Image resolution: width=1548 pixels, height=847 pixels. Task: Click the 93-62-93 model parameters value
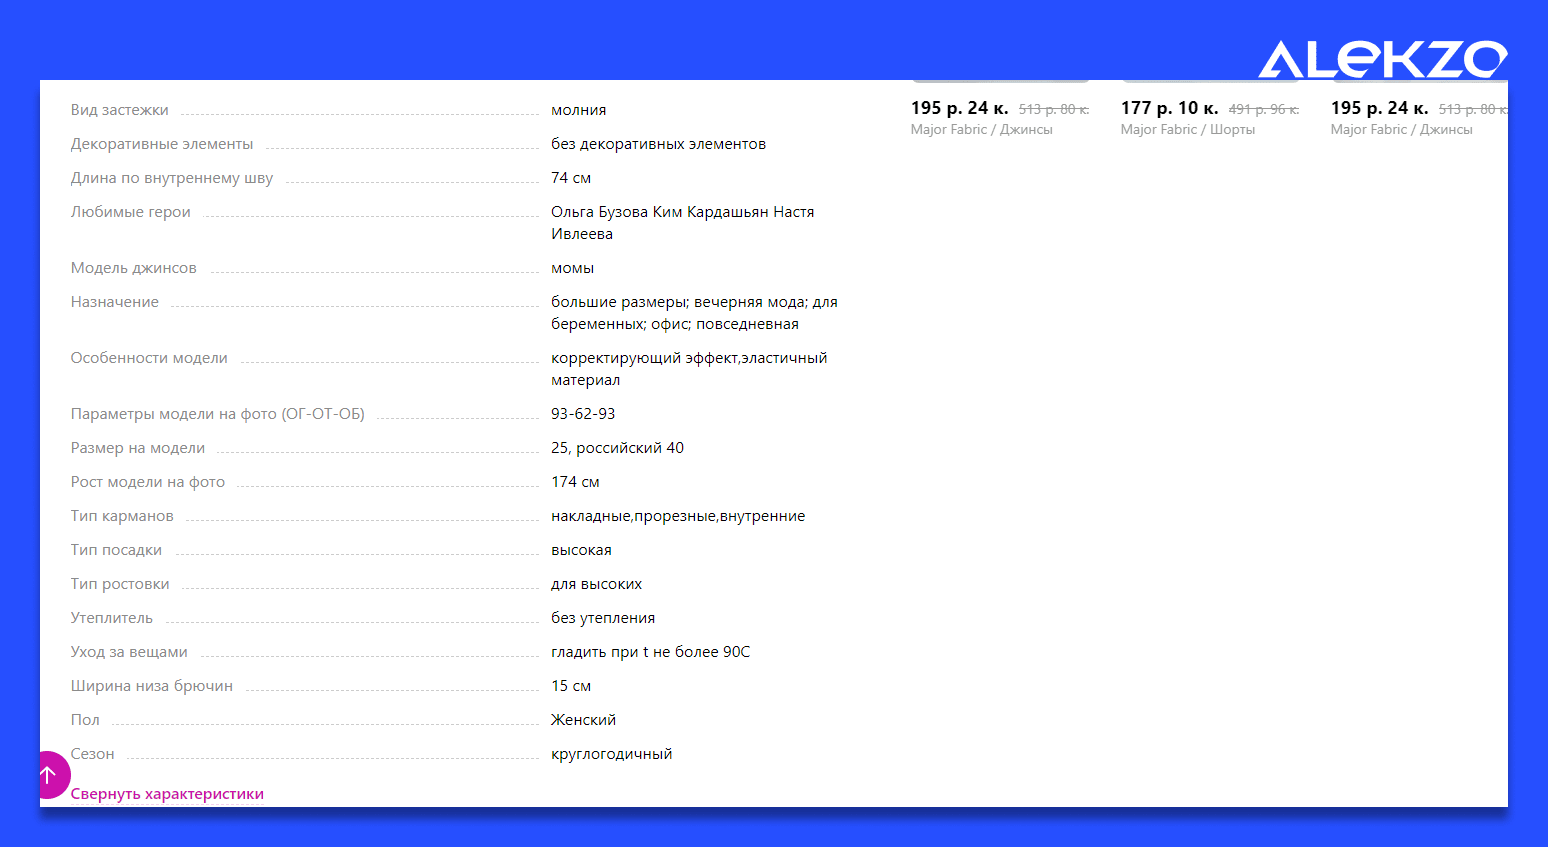583,414
